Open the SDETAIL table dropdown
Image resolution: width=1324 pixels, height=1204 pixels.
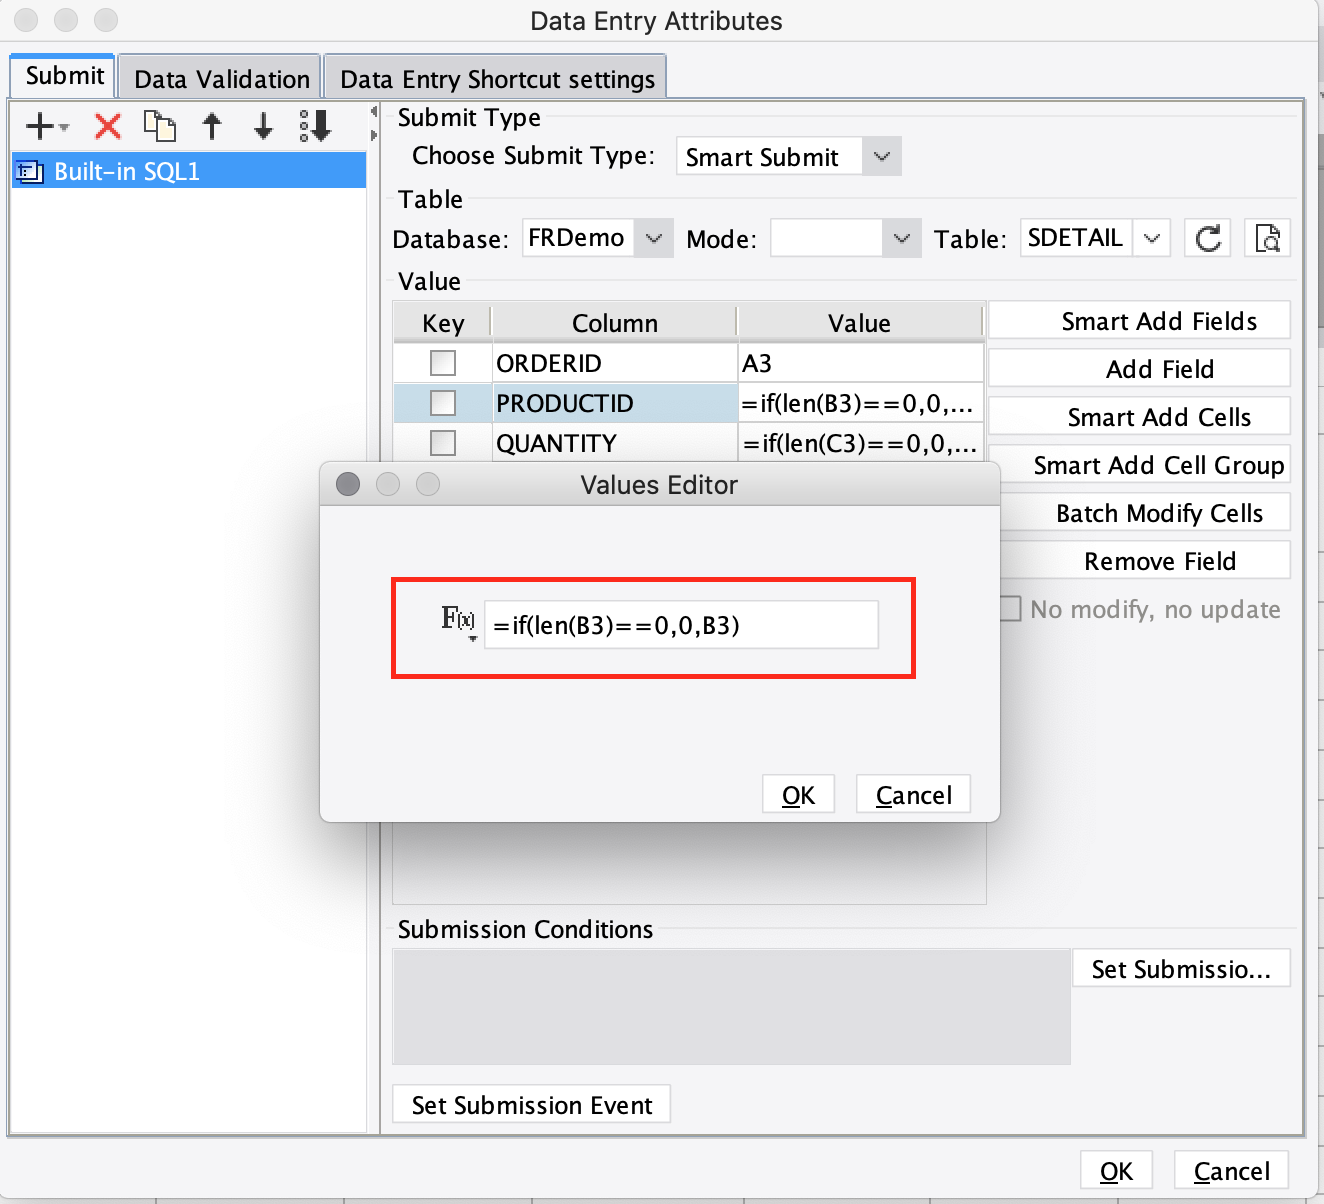point(1151,238)
